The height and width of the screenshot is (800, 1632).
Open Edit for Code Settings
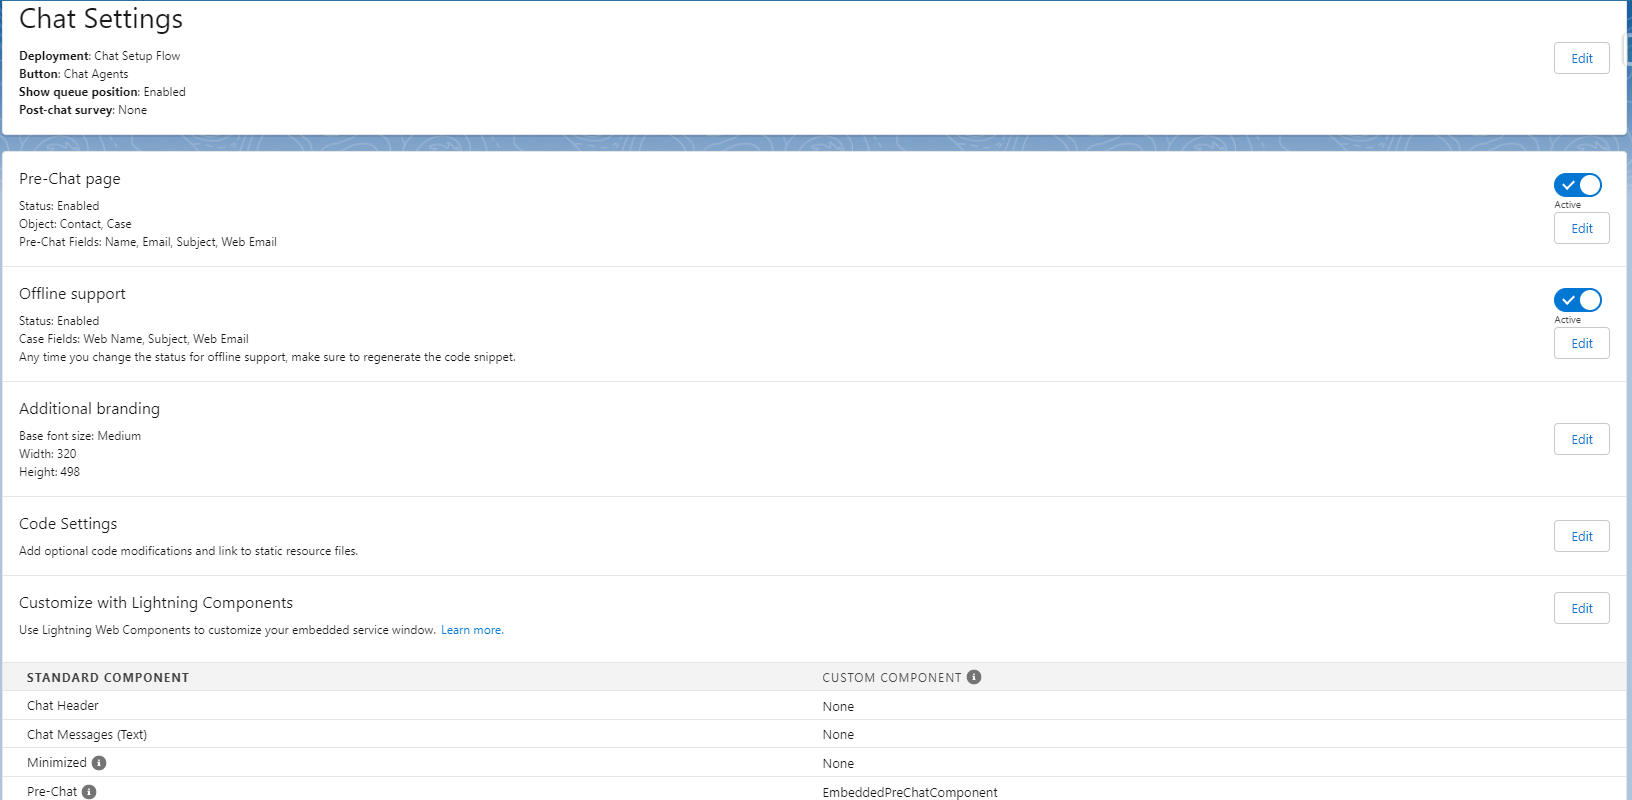[1581, 536]
